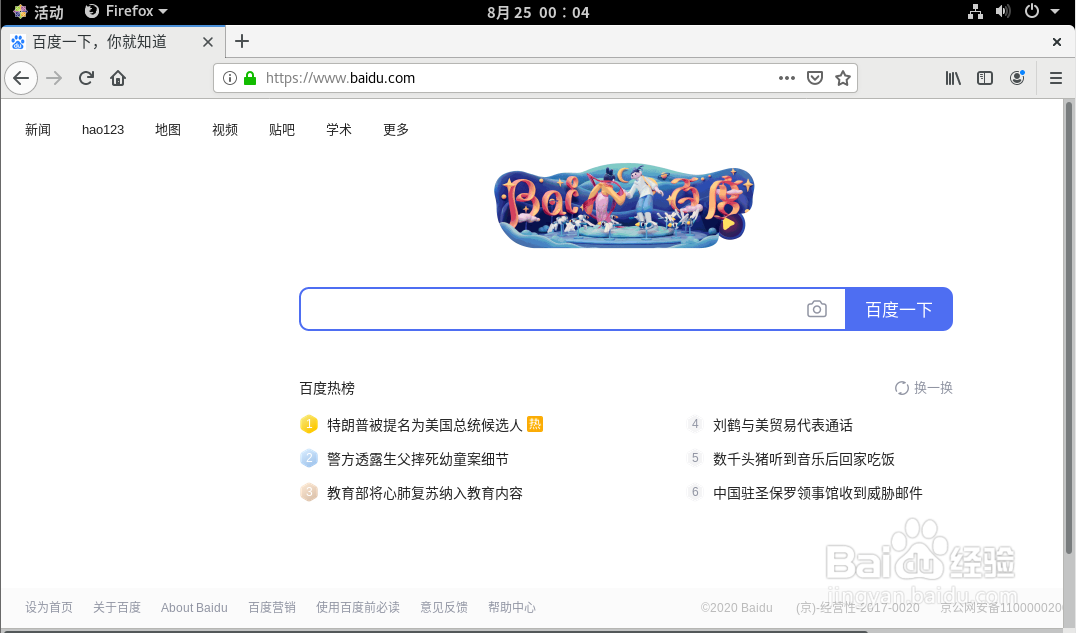Expand the 更多 more menu
The image size is (1076, 633).
pyautogui.click(x=396, y=130)
